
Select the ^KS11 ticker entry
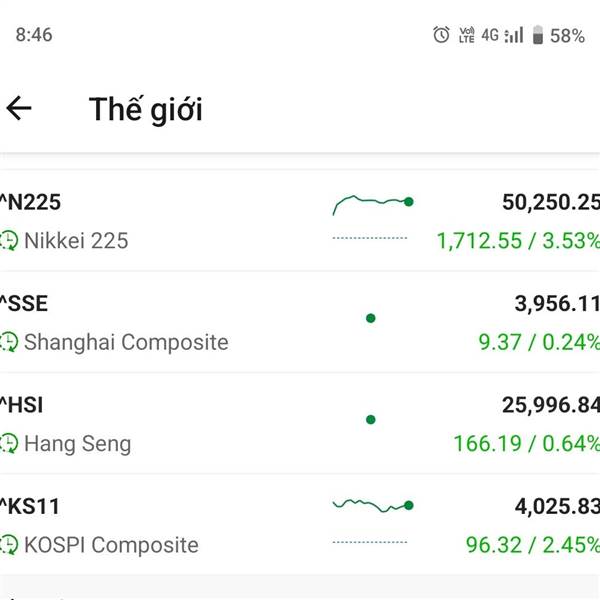click(31, 507)
